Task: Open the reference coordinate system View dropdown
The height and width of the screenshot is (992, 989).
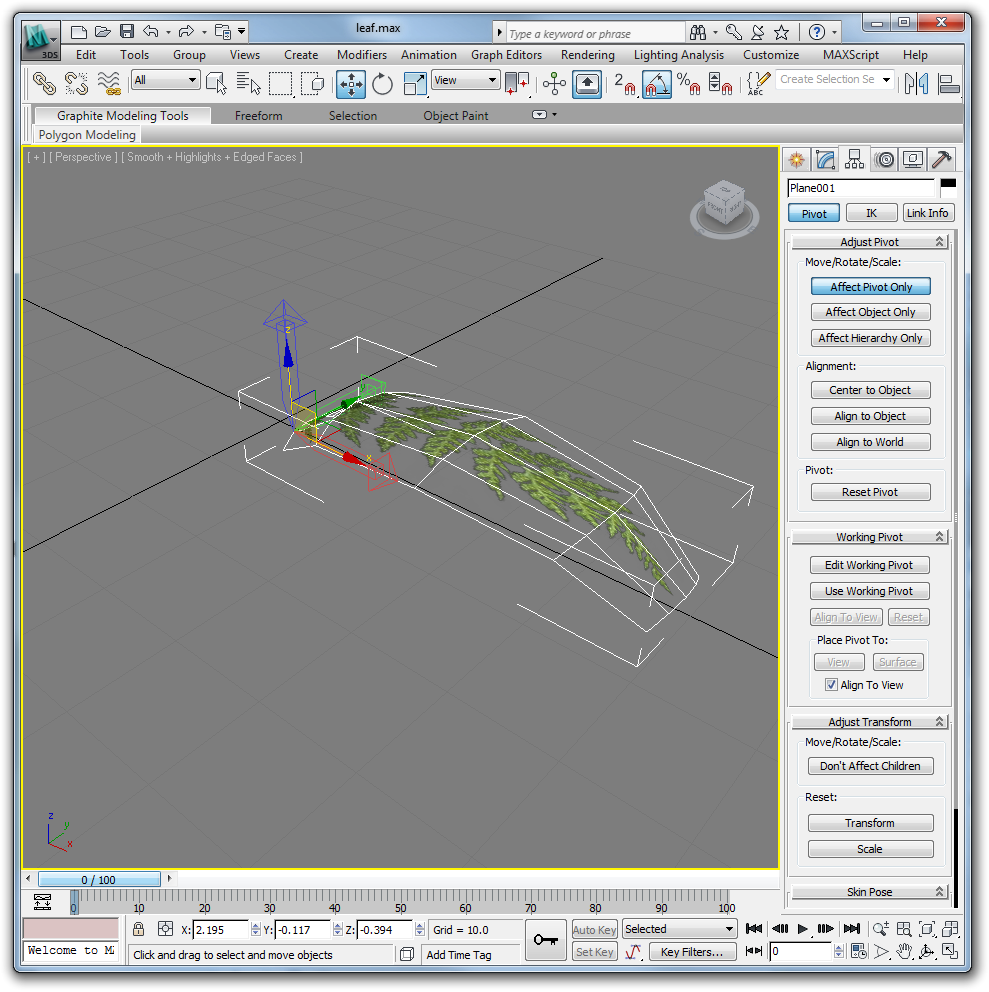Action: pos(465,80)
